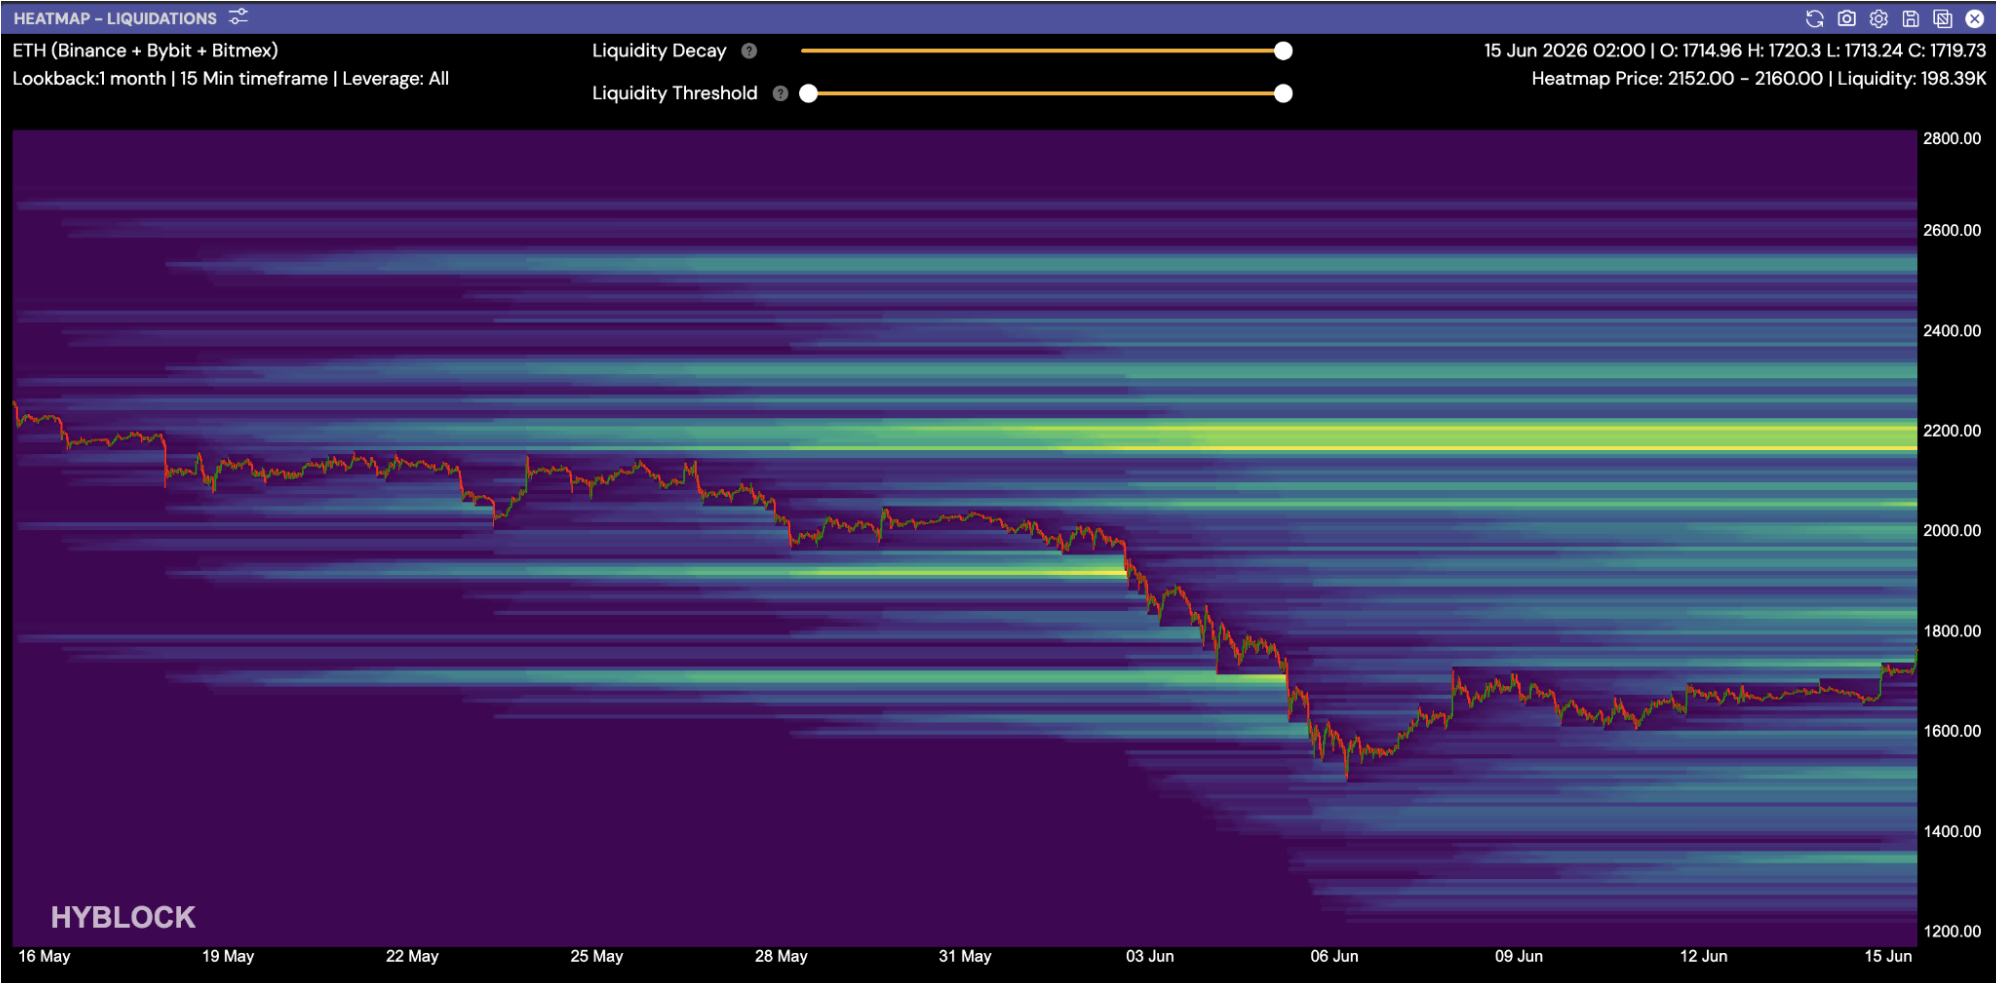Click the '09 Jun' date axis label

pos(1519,956)
